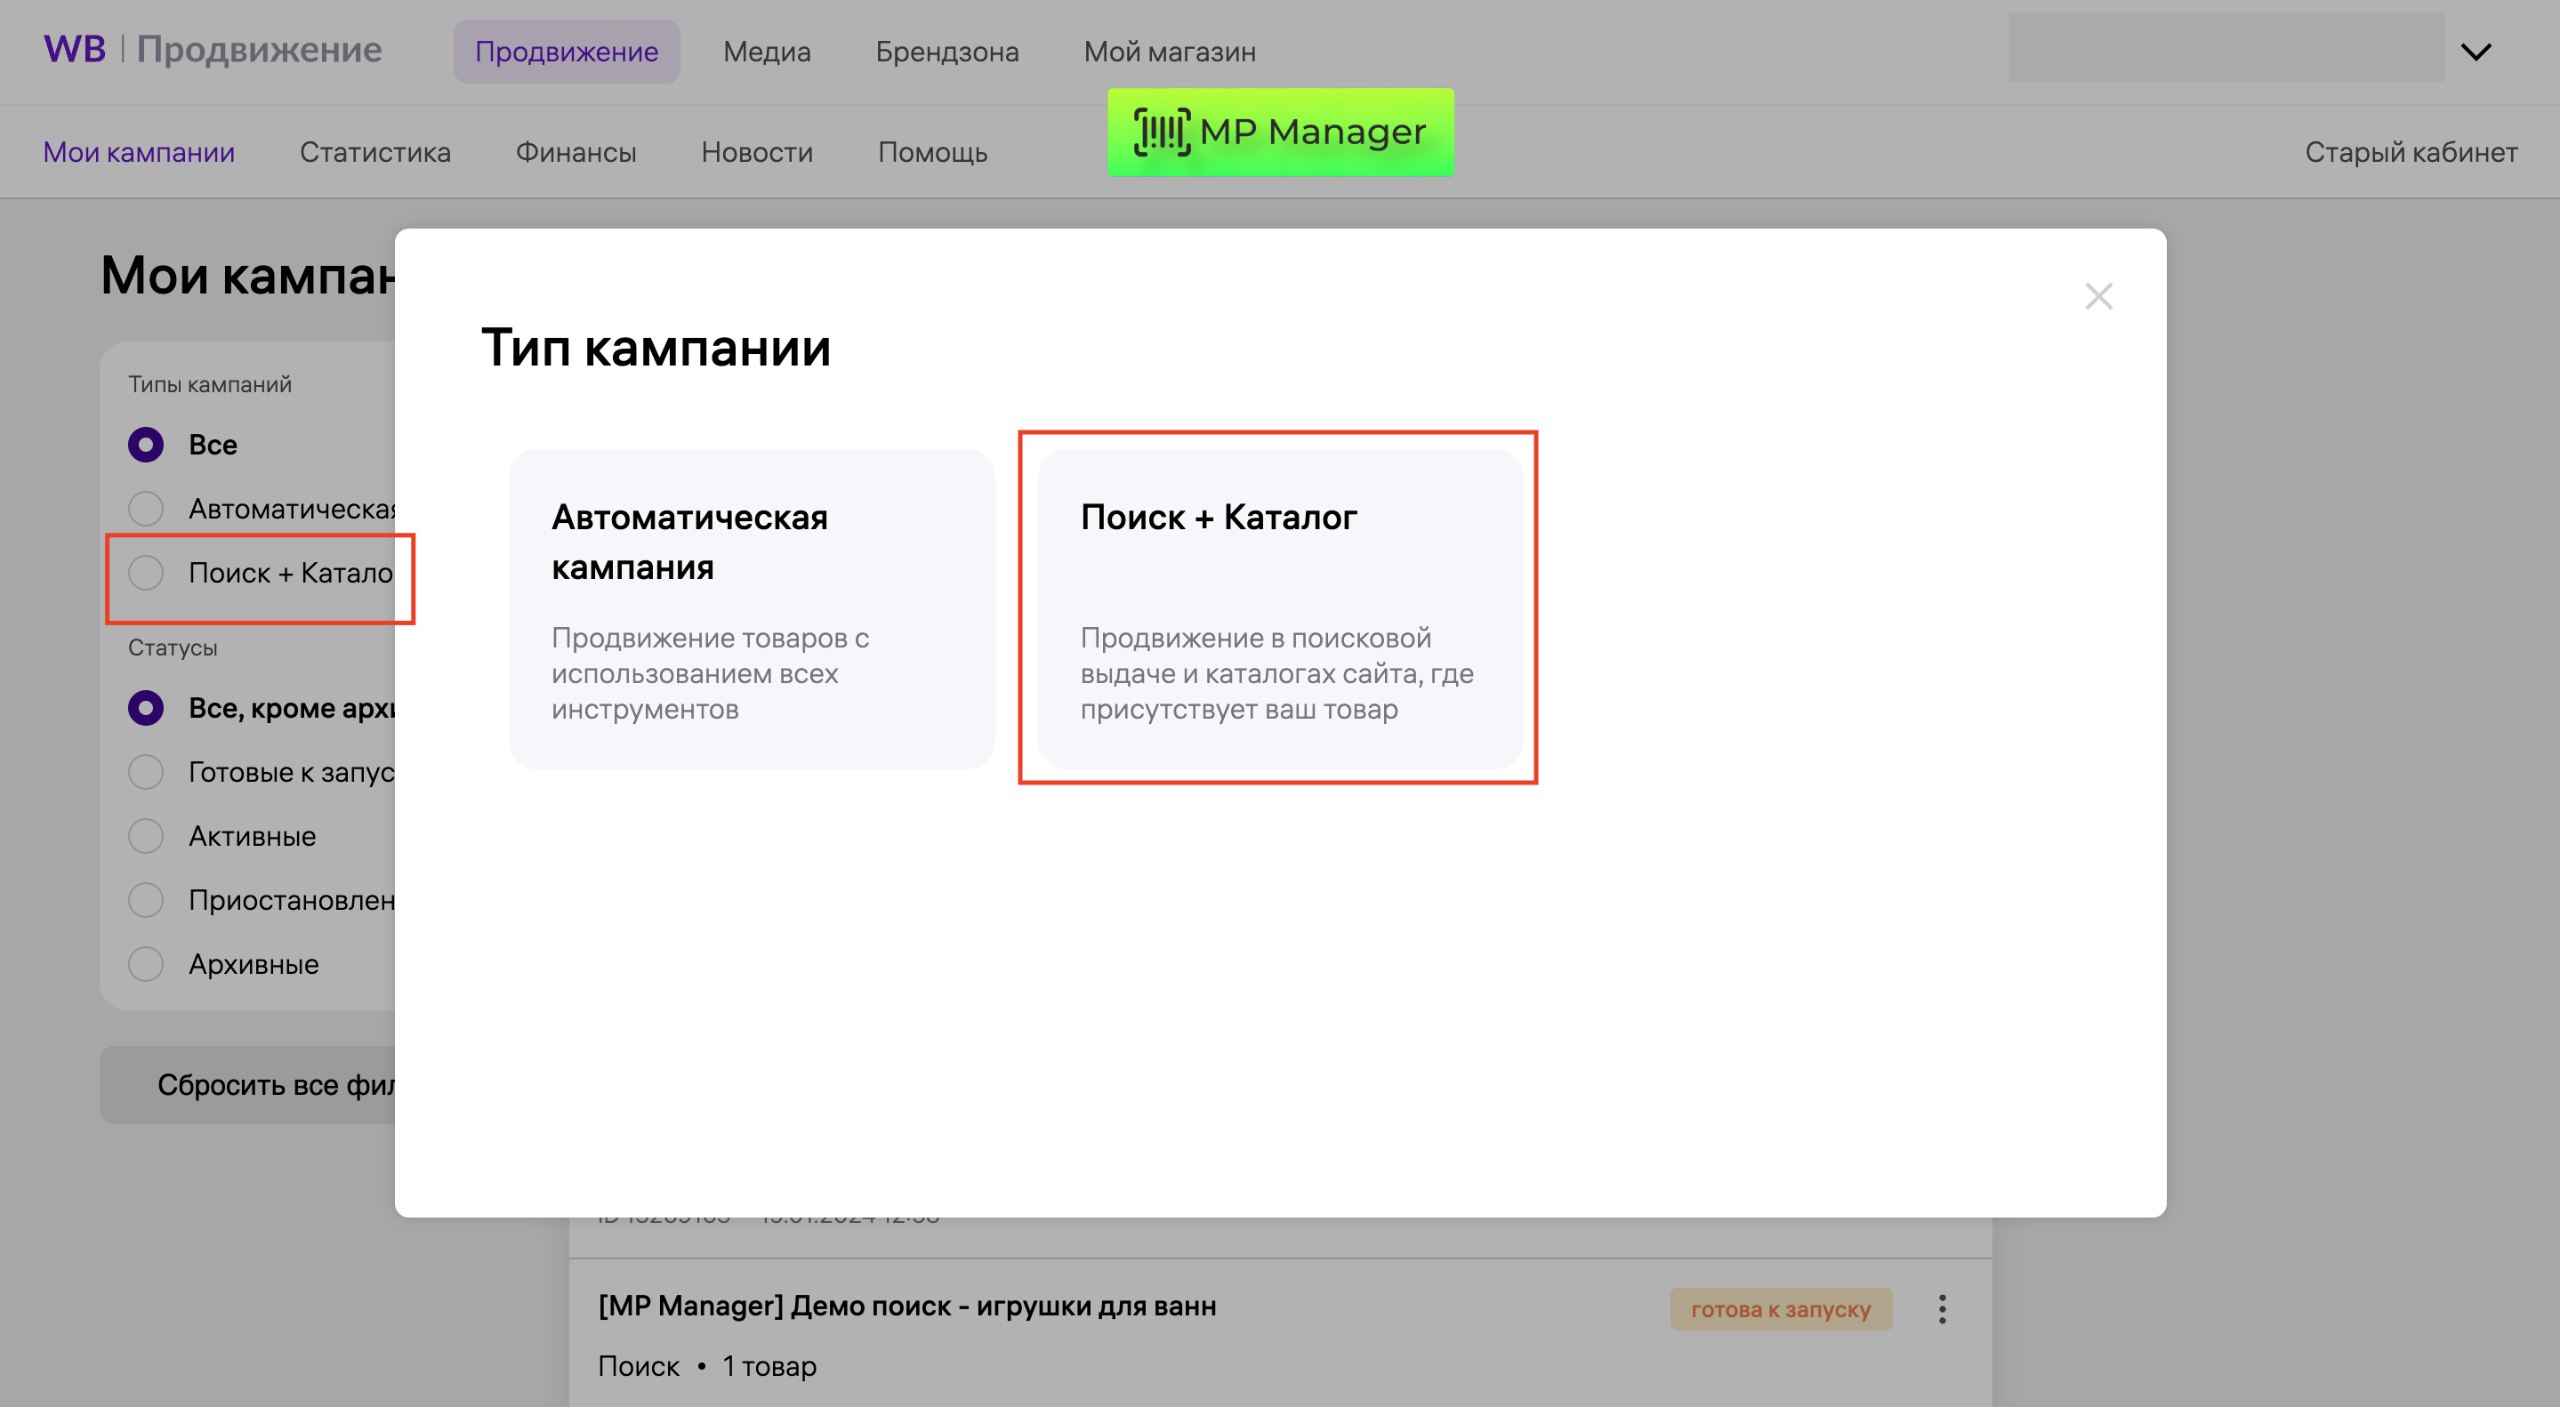
Task: Click the WB logo
Action: 75,49
